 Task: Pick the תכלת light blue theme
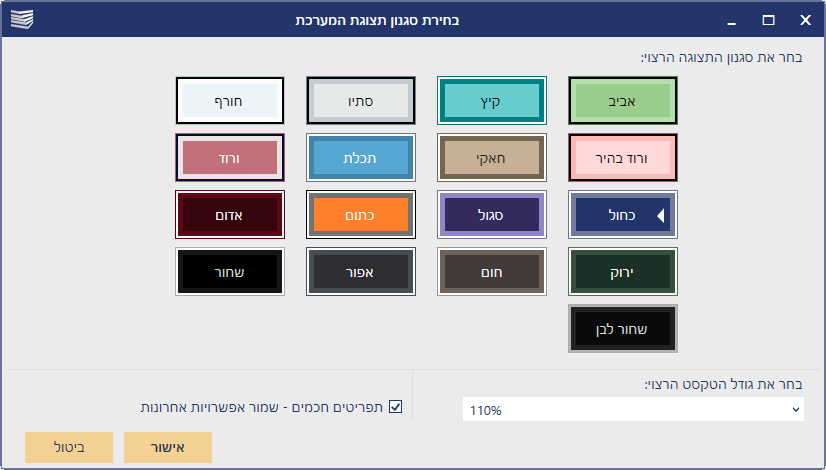point(361,158)
